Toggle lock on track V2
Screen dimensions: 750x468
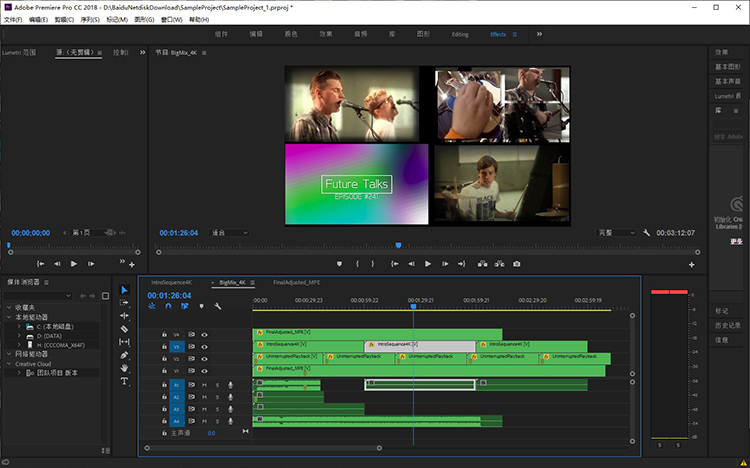[164, 358]
